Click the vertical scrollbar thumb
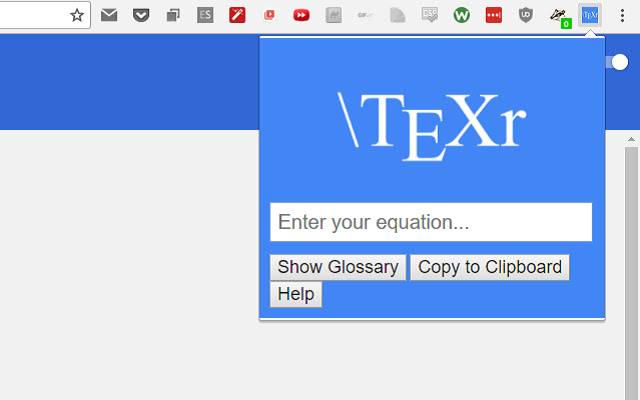Image resolution: width=640 pixels, height=400 pixels. pyautogui.click(x=631, y=273)
